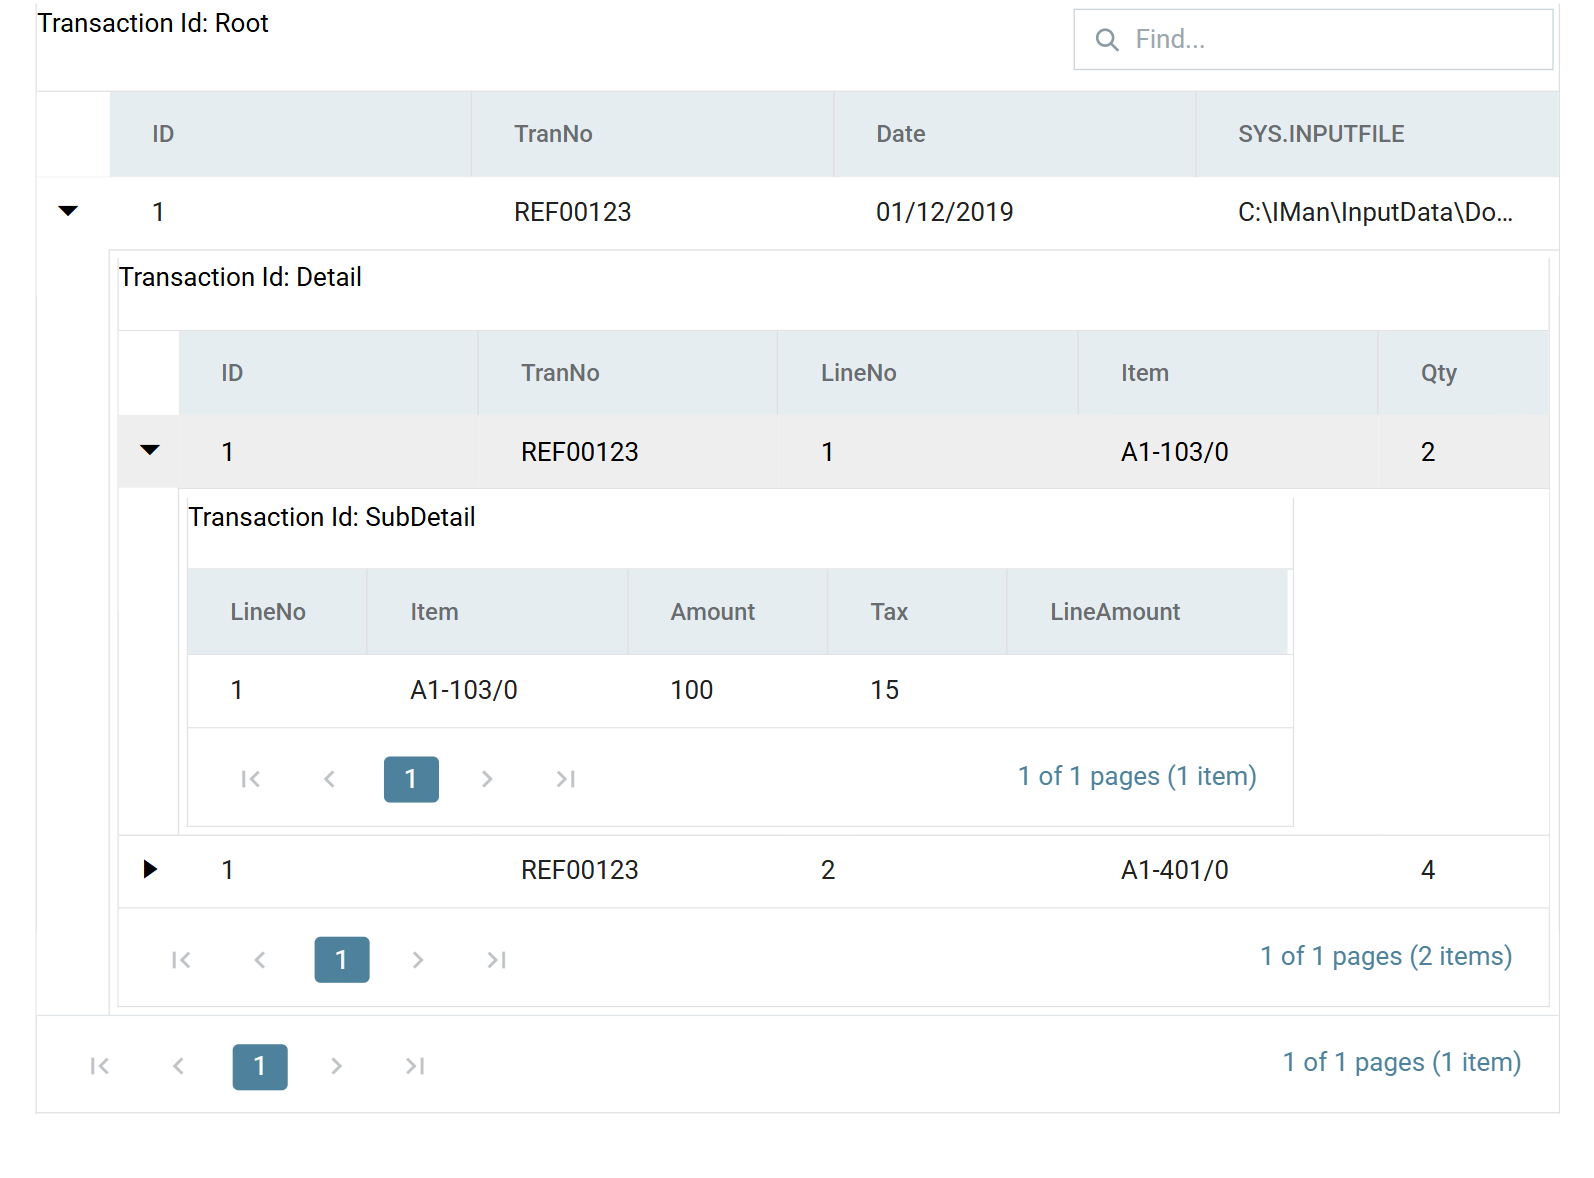Go to last page in SubDetail pager
Screen dimensions: 1594x1178
tap(566, 779)
